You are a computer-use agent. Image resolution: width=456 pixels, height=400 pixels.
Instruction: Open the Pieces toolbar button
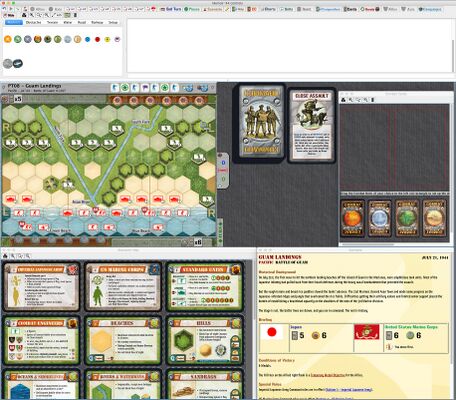pos(192,9)
